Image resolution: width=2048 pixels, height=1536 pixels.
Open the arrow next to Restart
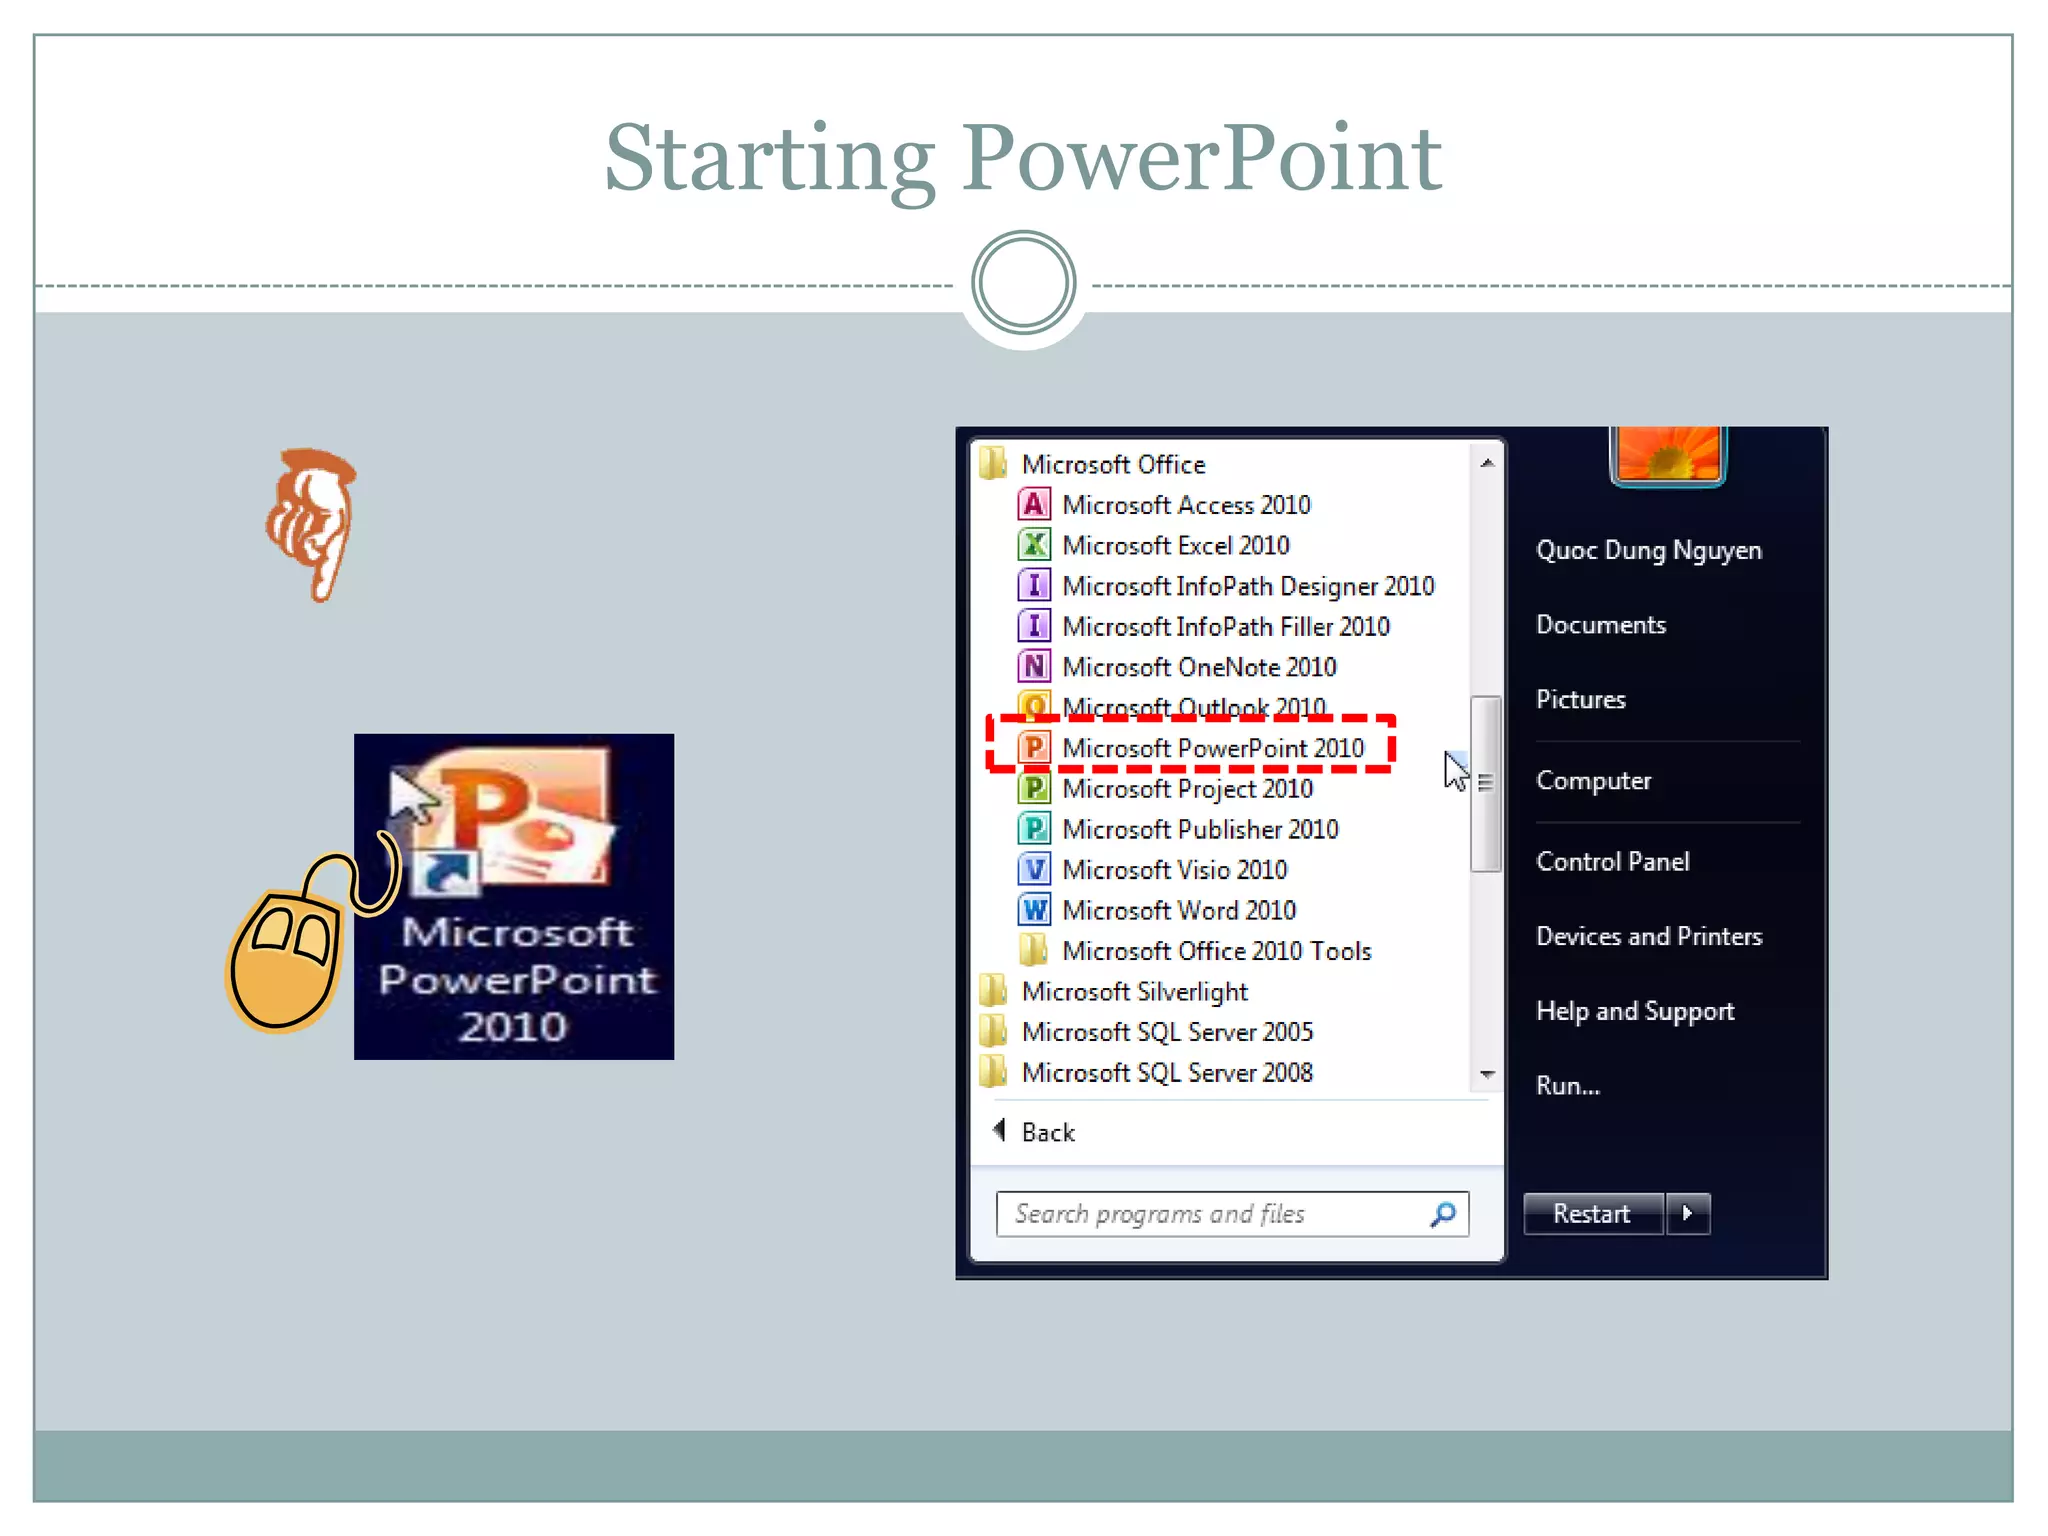pos(1688,1214)
